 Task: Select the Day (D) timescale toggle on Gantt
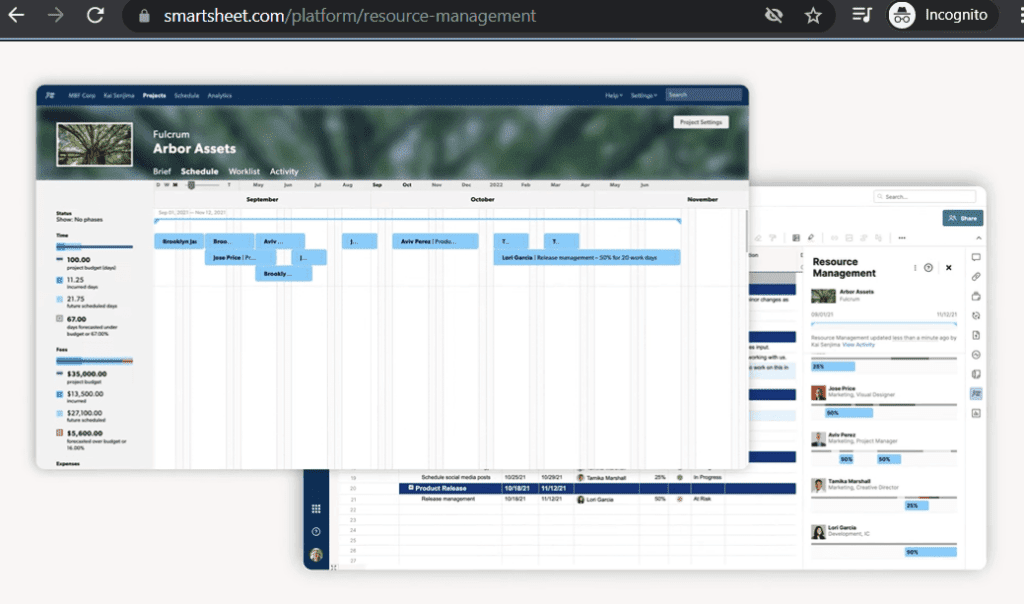(158, 186)
